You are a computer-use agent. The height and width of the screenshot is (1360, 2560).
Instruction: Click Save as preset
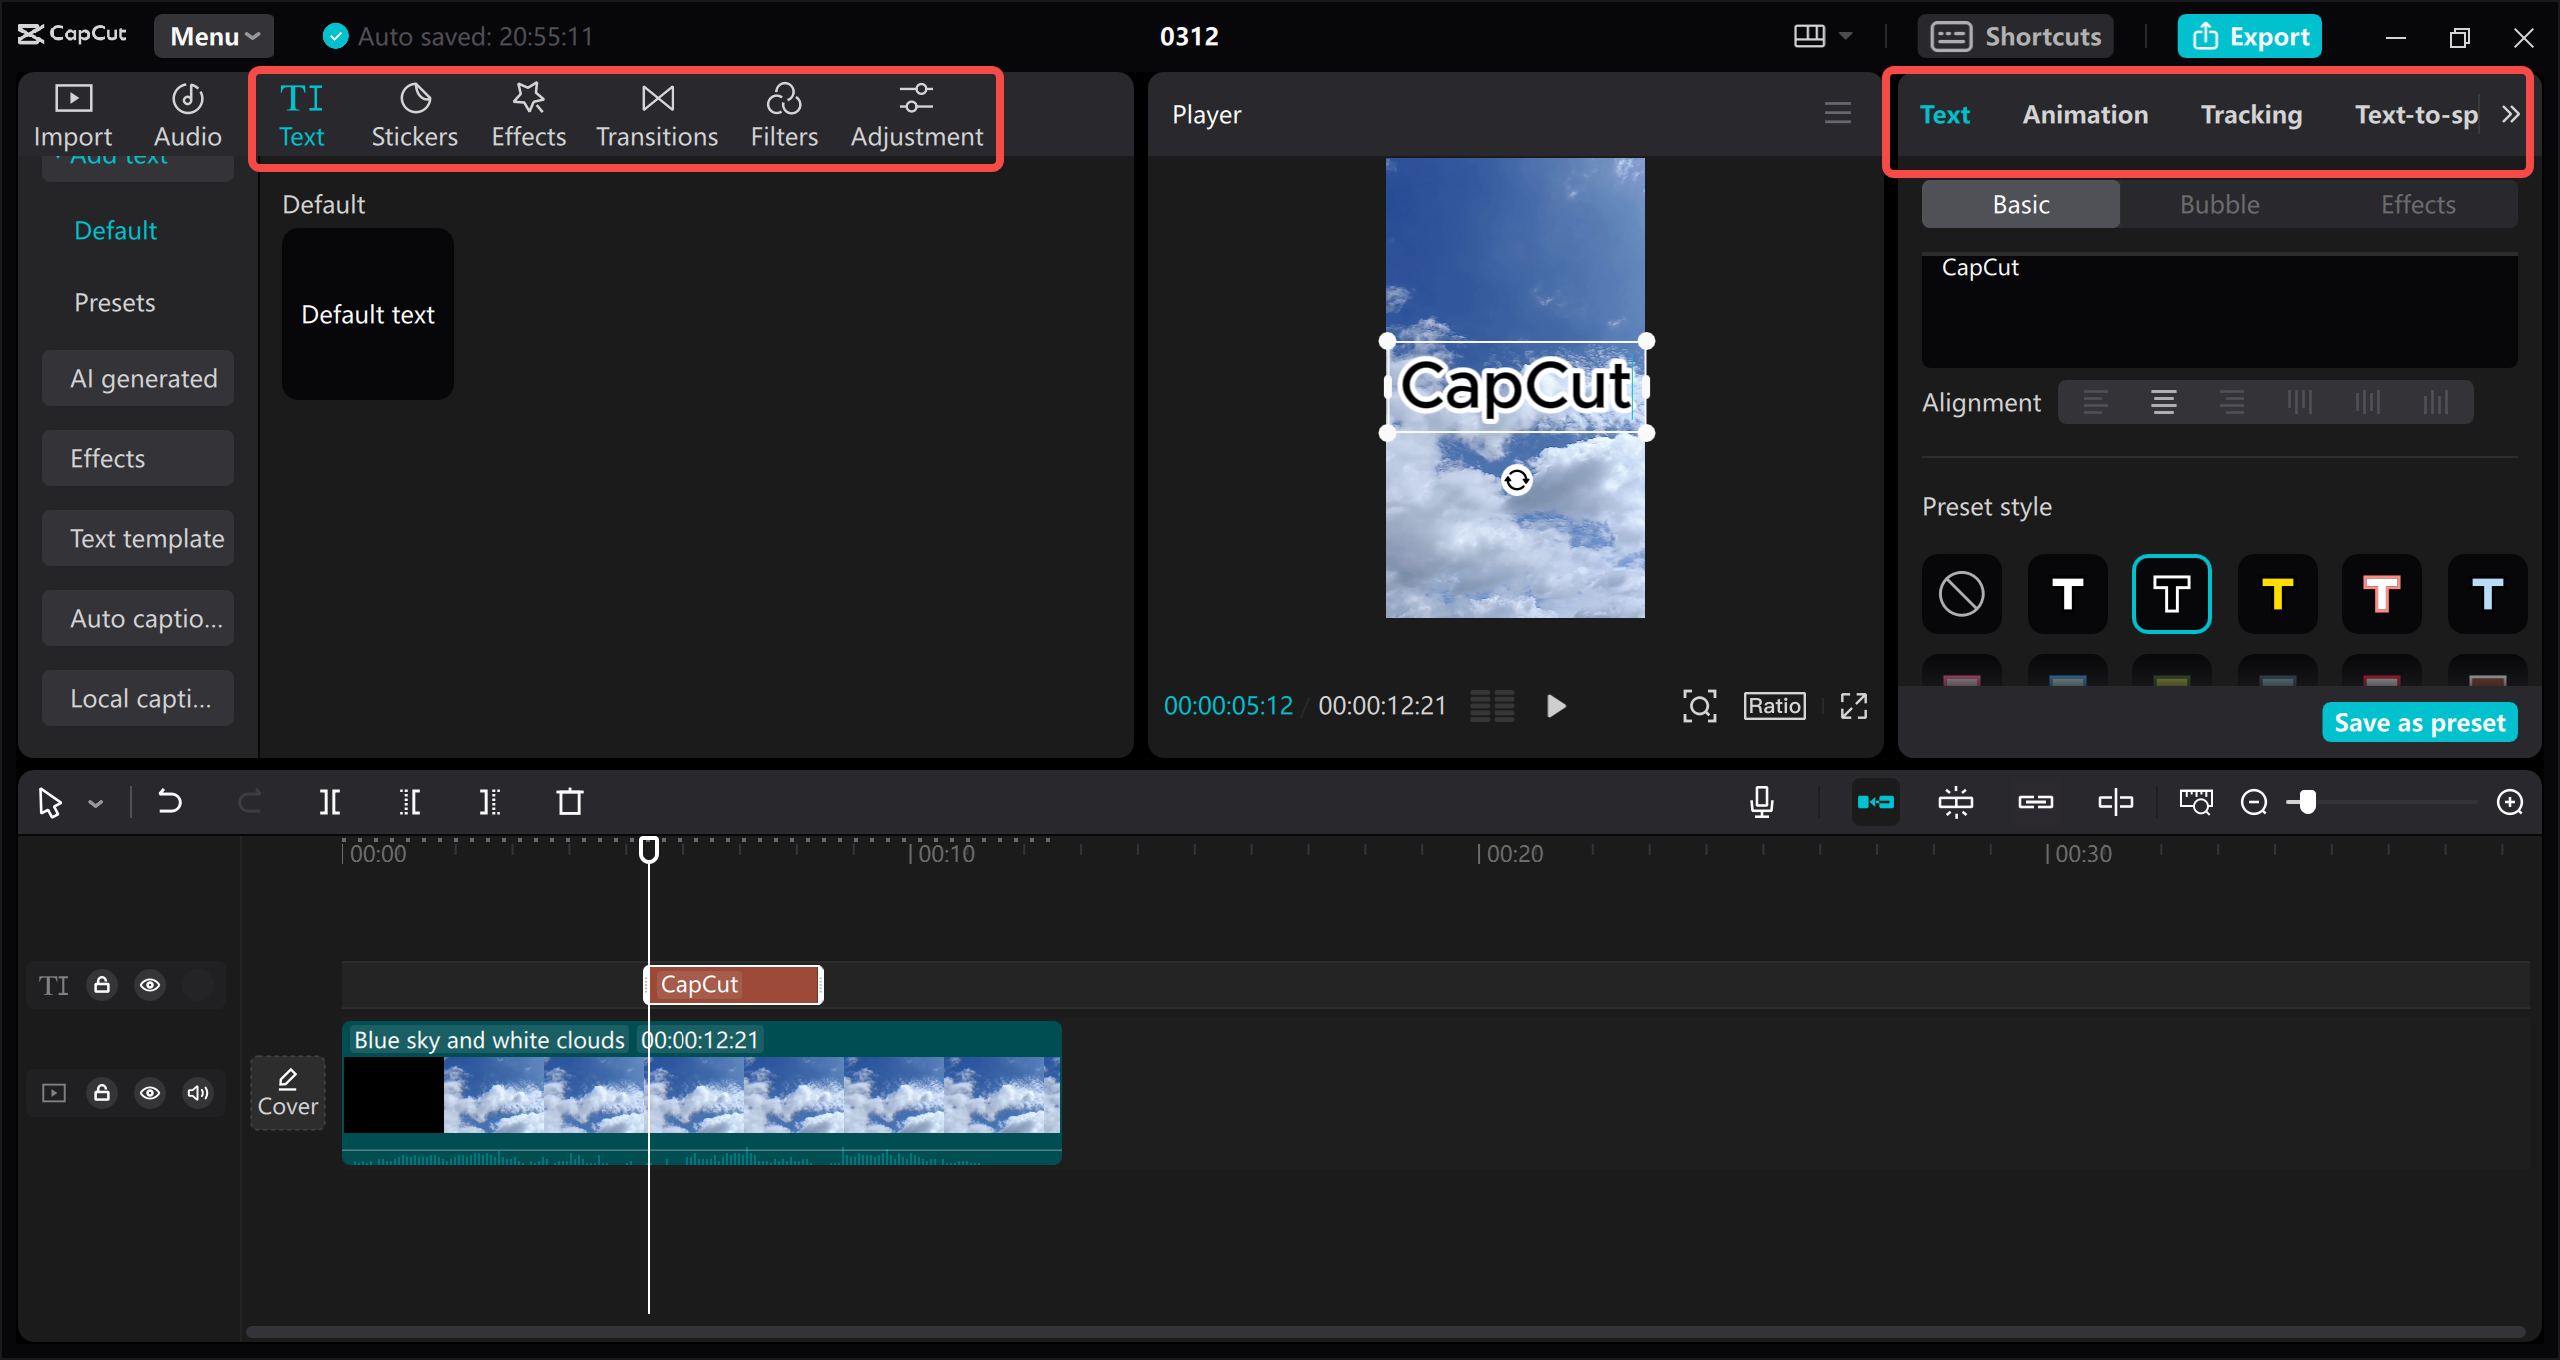(x=2420, y=722)
